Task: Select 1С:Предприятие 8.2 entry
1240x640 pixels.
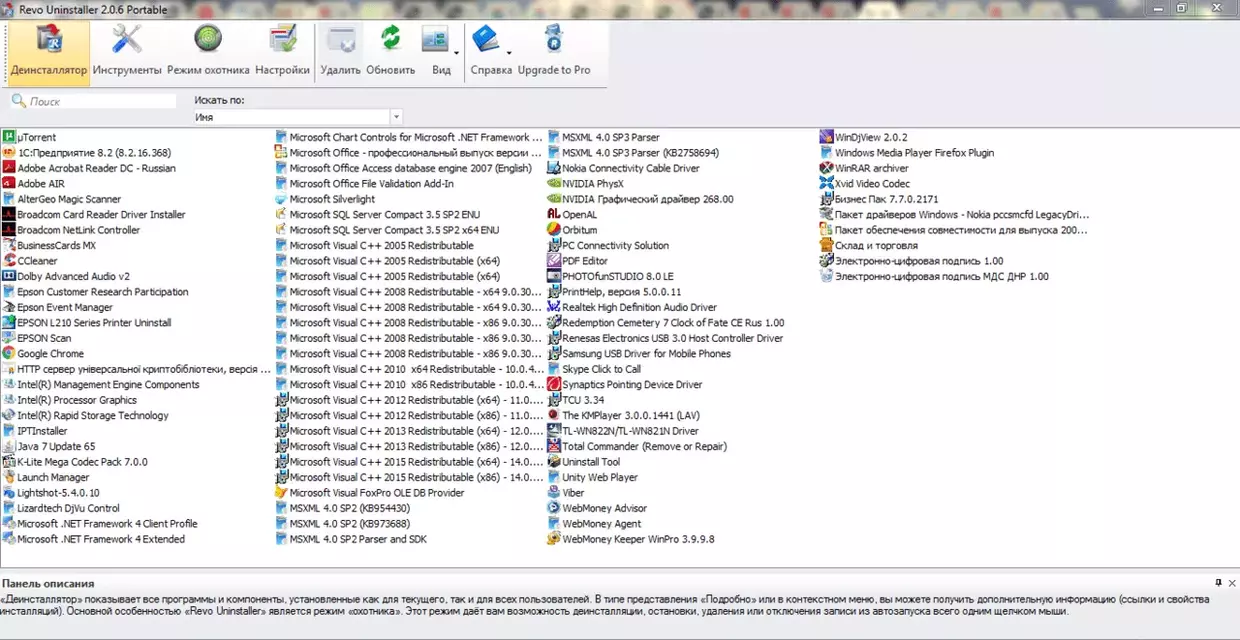Action: pyautogui.click(x=86, y=153)
